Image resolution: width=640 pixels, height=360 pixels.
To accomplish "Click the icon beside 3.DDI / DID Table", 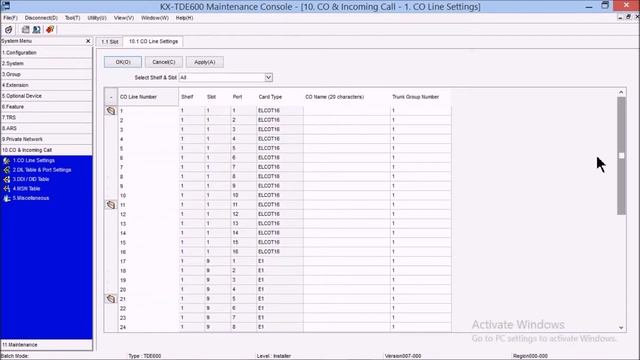I will pyautogui.click(x=7, y=179).
